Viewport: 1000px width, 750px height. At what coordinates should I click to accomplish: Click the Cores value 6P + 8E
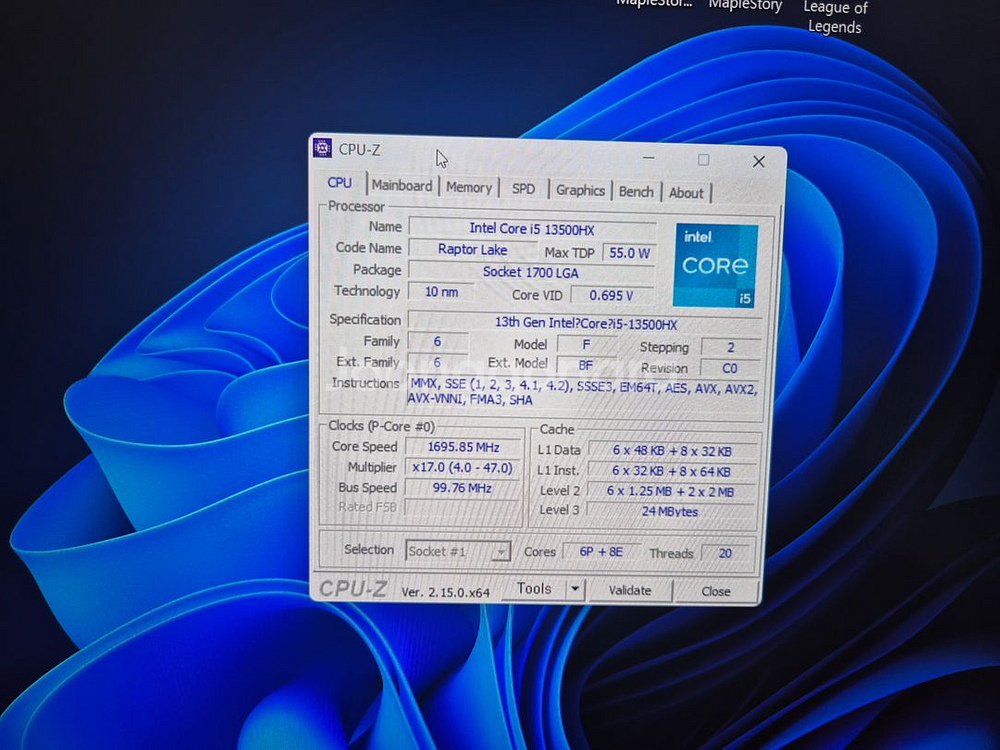point(601,552)
